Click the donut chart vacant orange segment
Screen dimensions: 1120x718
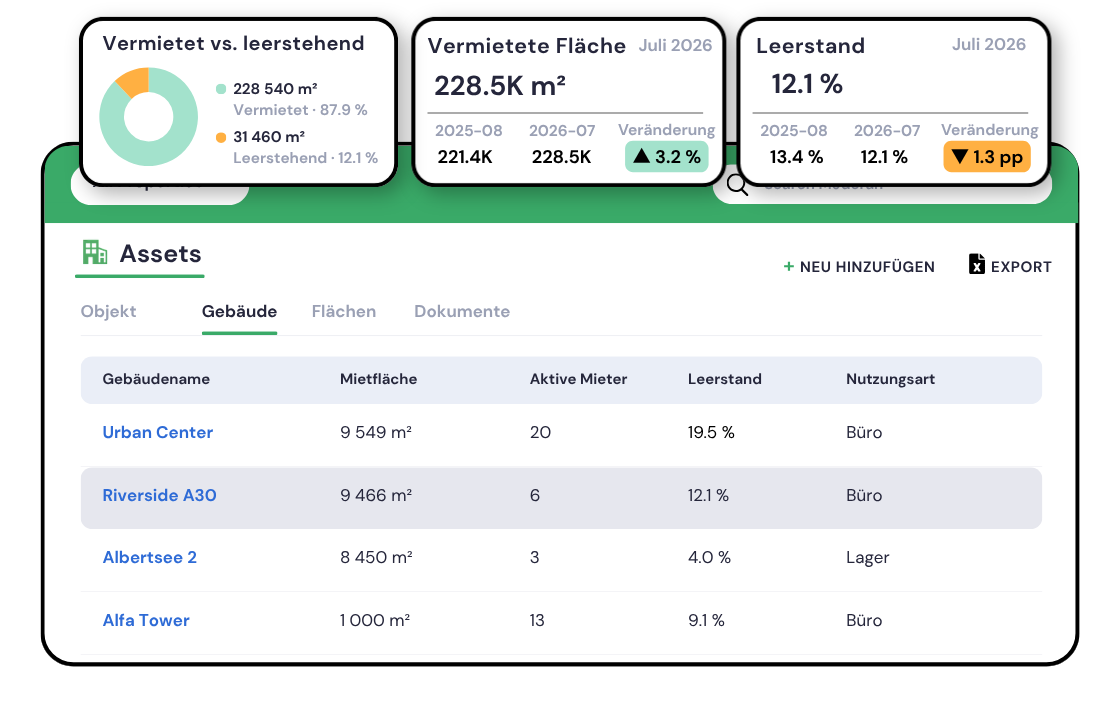(134, 81)
